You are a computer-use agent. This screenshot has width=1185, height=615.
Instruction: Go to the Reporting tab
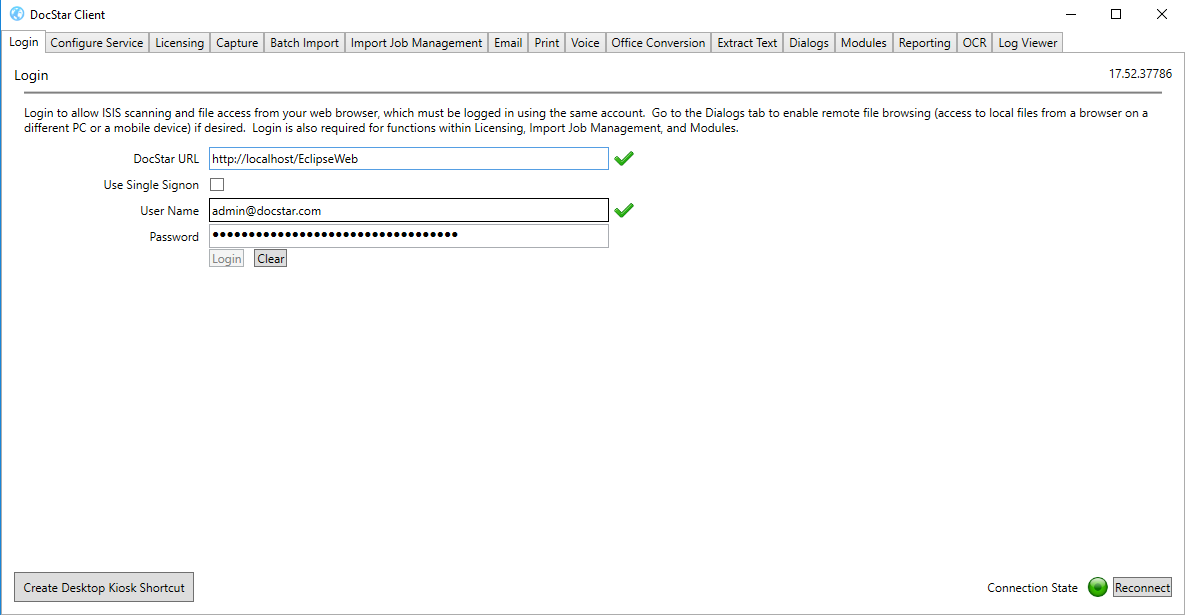point(924,43)
